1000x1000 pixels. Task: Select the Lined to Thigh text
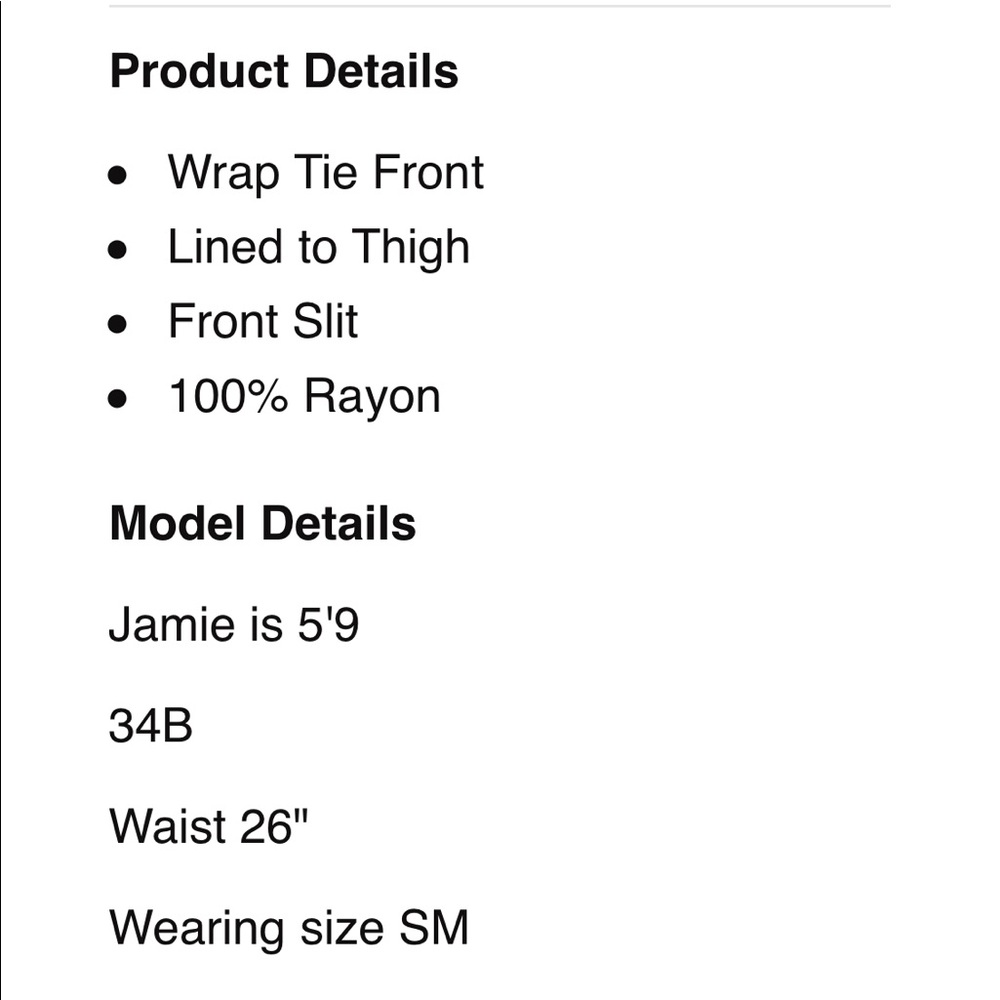tap(318, 248)
